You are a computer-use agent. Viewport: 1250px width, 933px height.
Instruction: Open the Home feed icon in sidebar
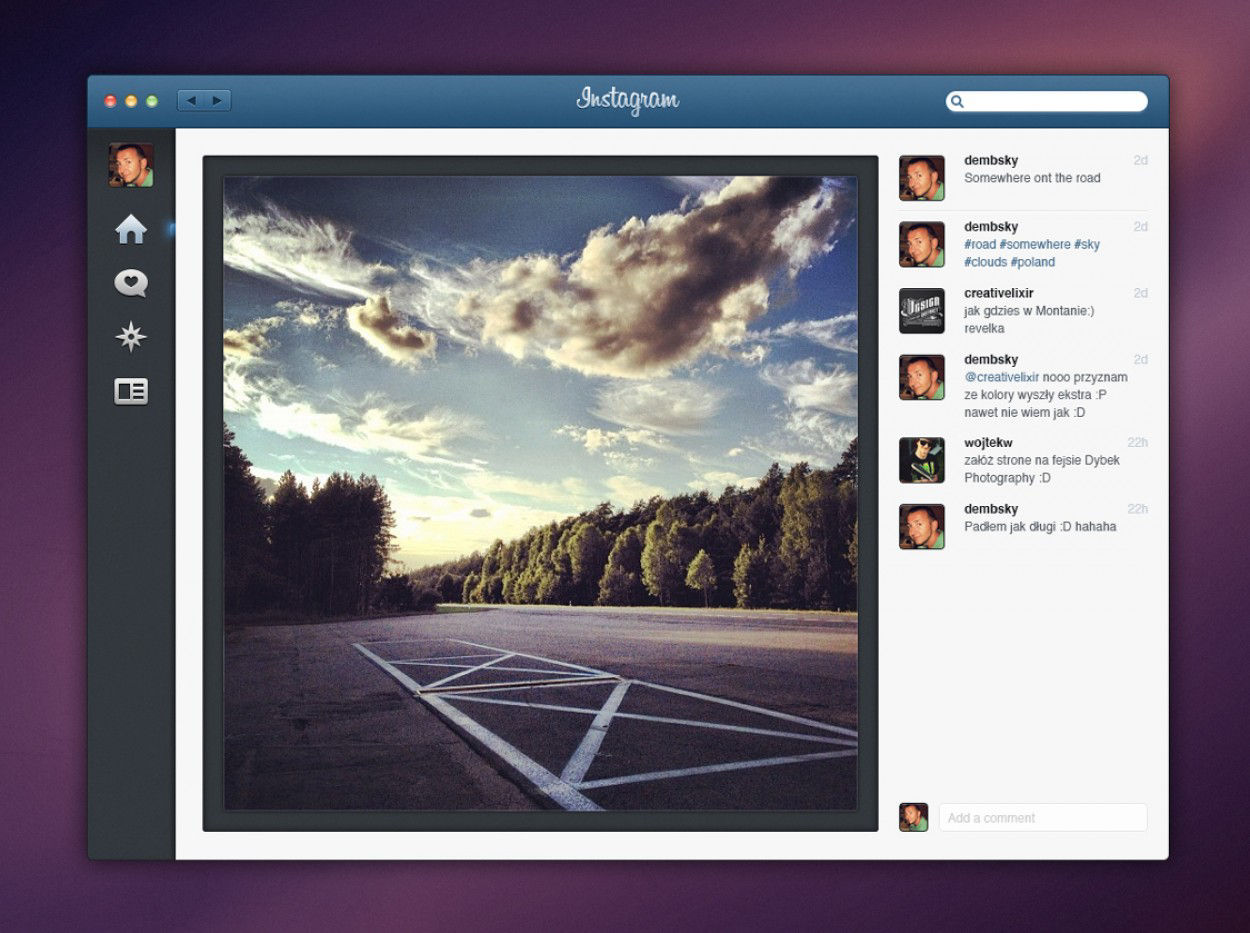tap(131, 230)
